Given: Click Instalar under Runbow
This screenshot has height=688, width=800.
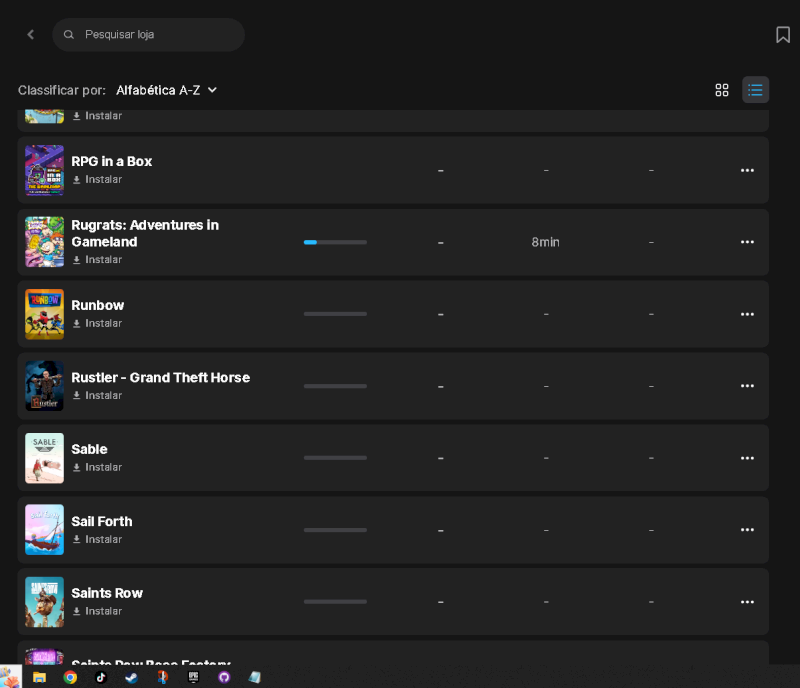Looking at the screenshot, I should [97, 324].
